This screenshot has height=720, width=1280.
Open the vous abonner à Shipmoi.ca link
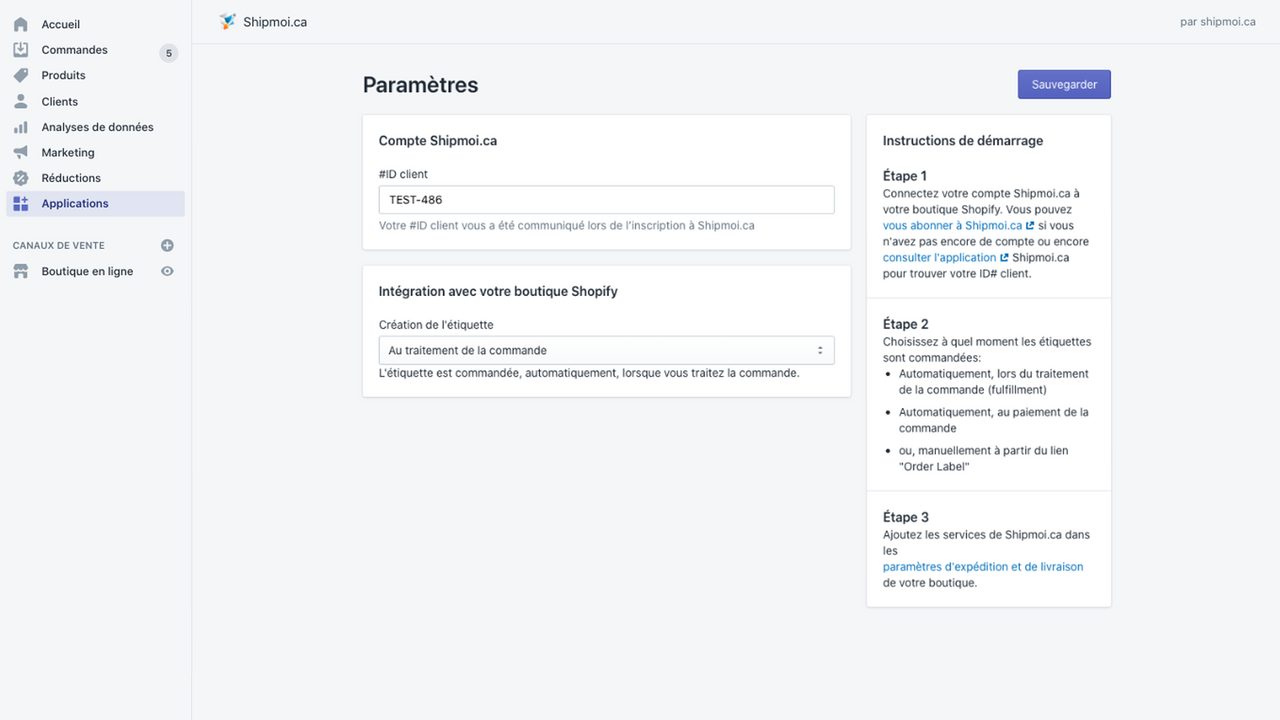(951, 225)
